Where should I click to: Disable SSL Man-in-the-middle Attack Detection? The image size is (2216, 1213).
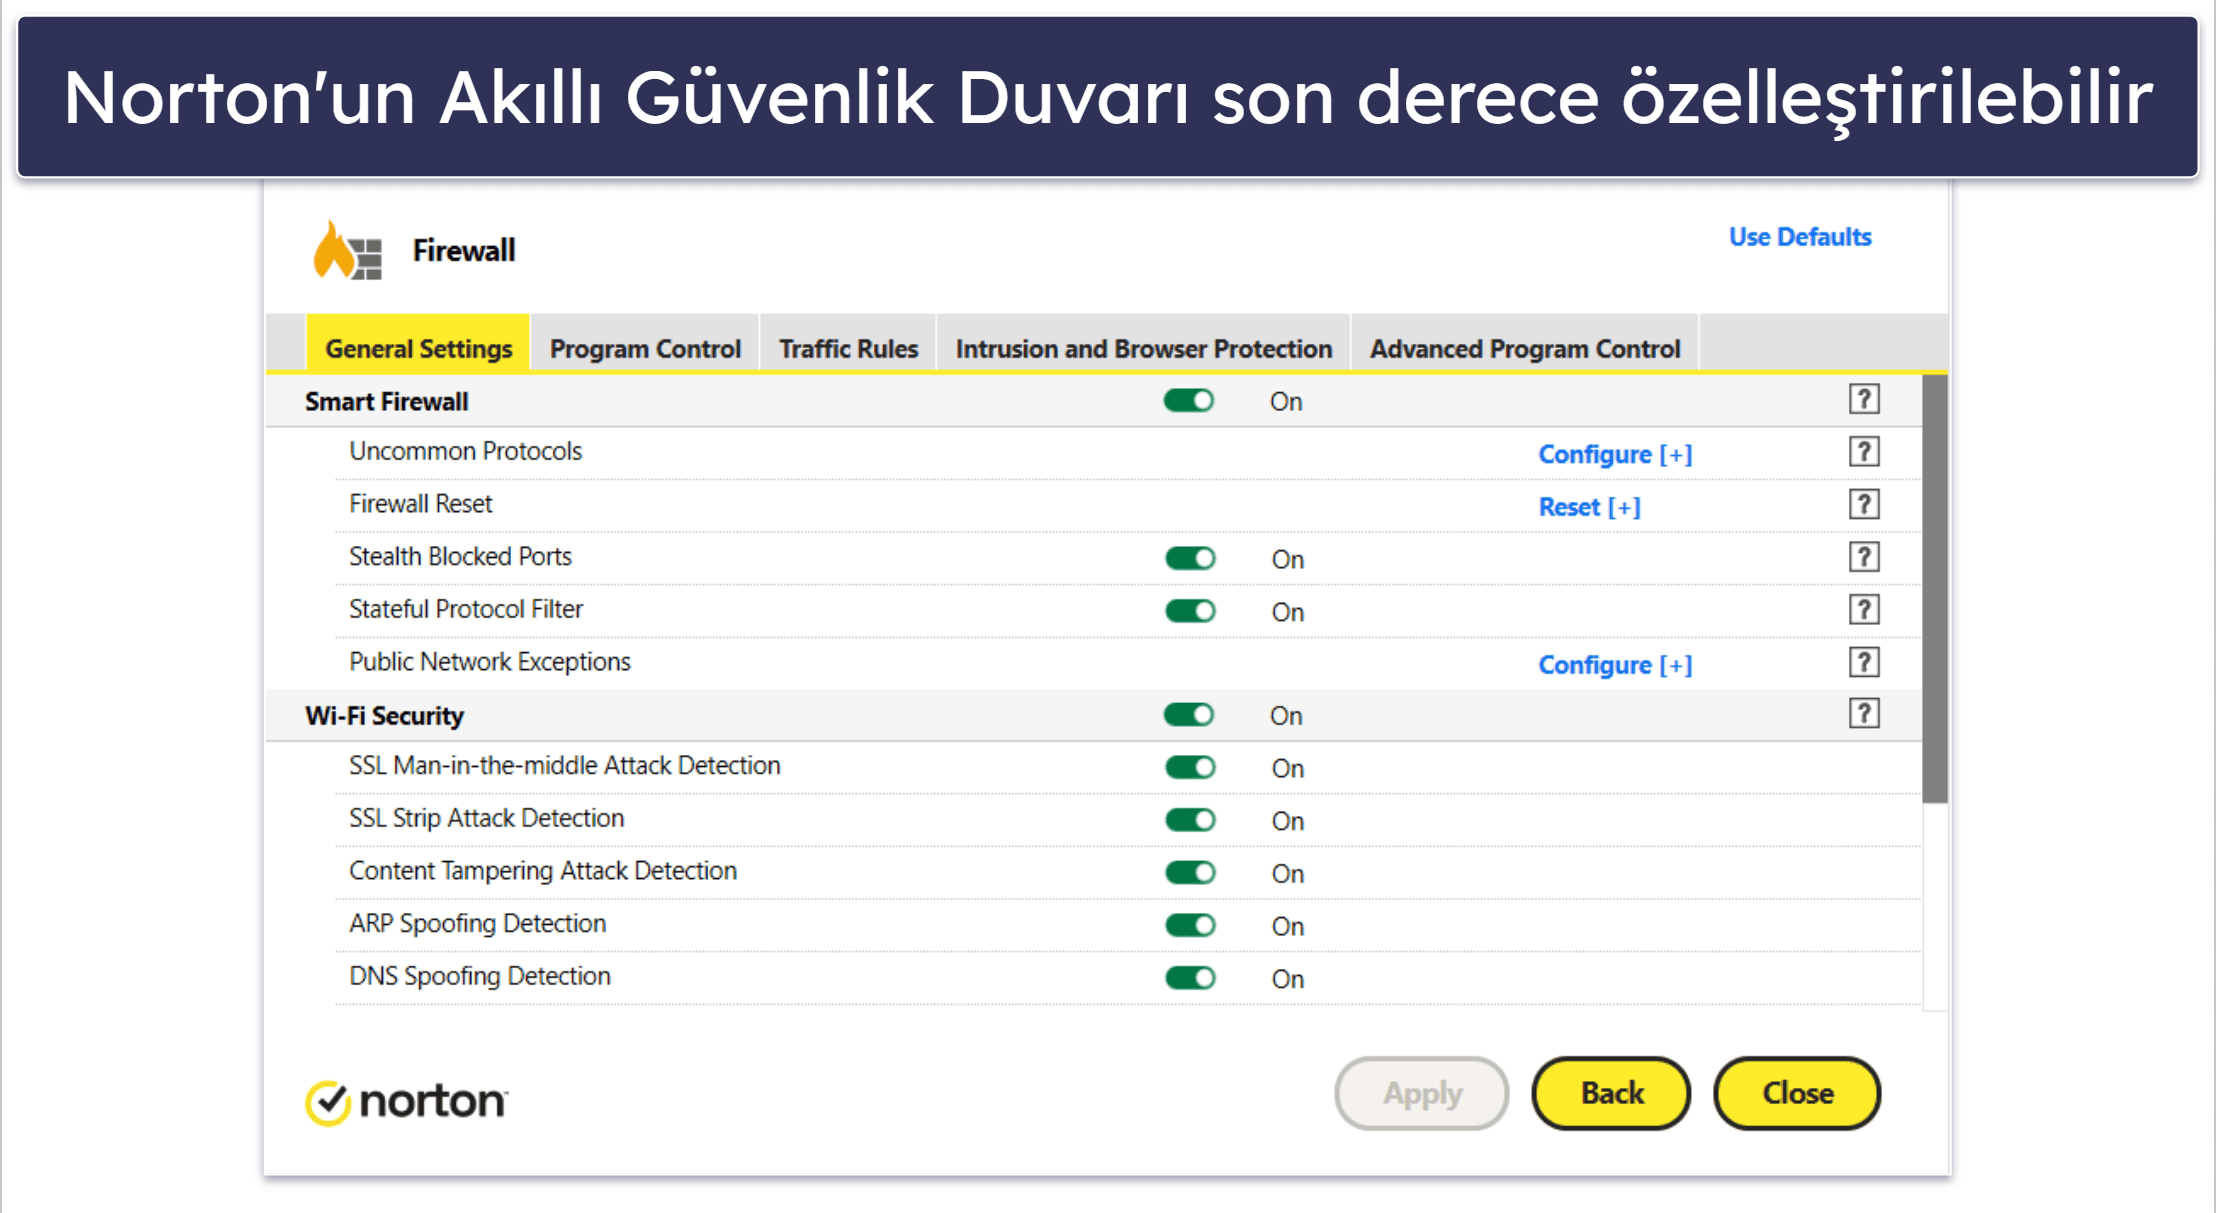tap(1190, 767)
